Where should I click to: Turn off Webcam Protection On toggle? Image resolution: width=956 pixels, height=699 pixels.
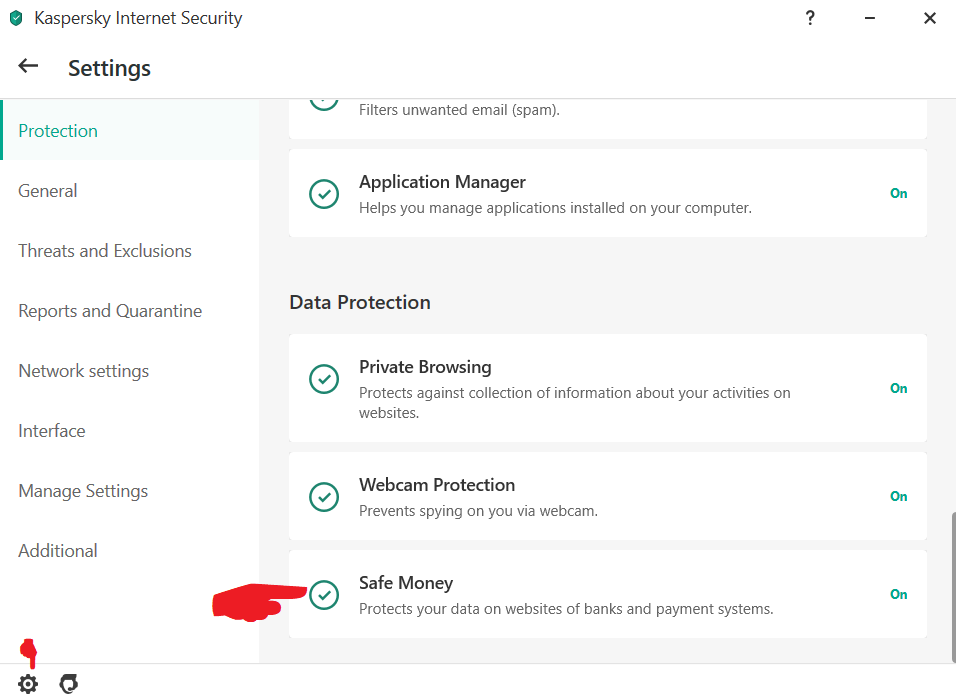[x=898, y=496]
